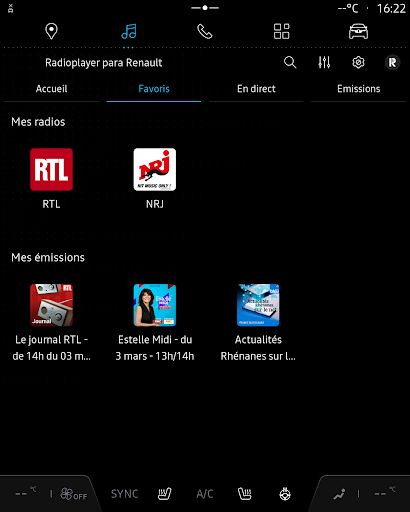
Task: Open the navigation map pin icon
Action: [51, 31]
